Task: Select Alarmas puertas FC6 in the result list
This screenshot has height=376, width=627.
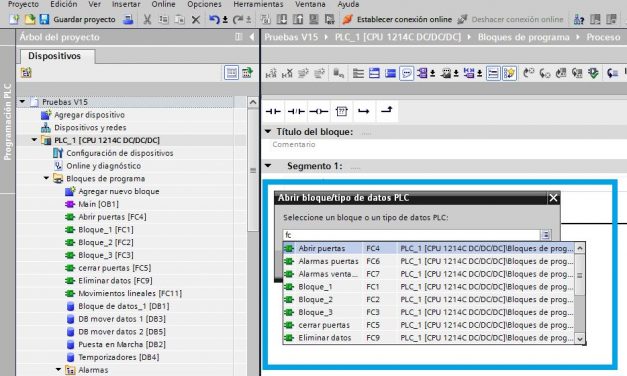Action: [428, 261]
